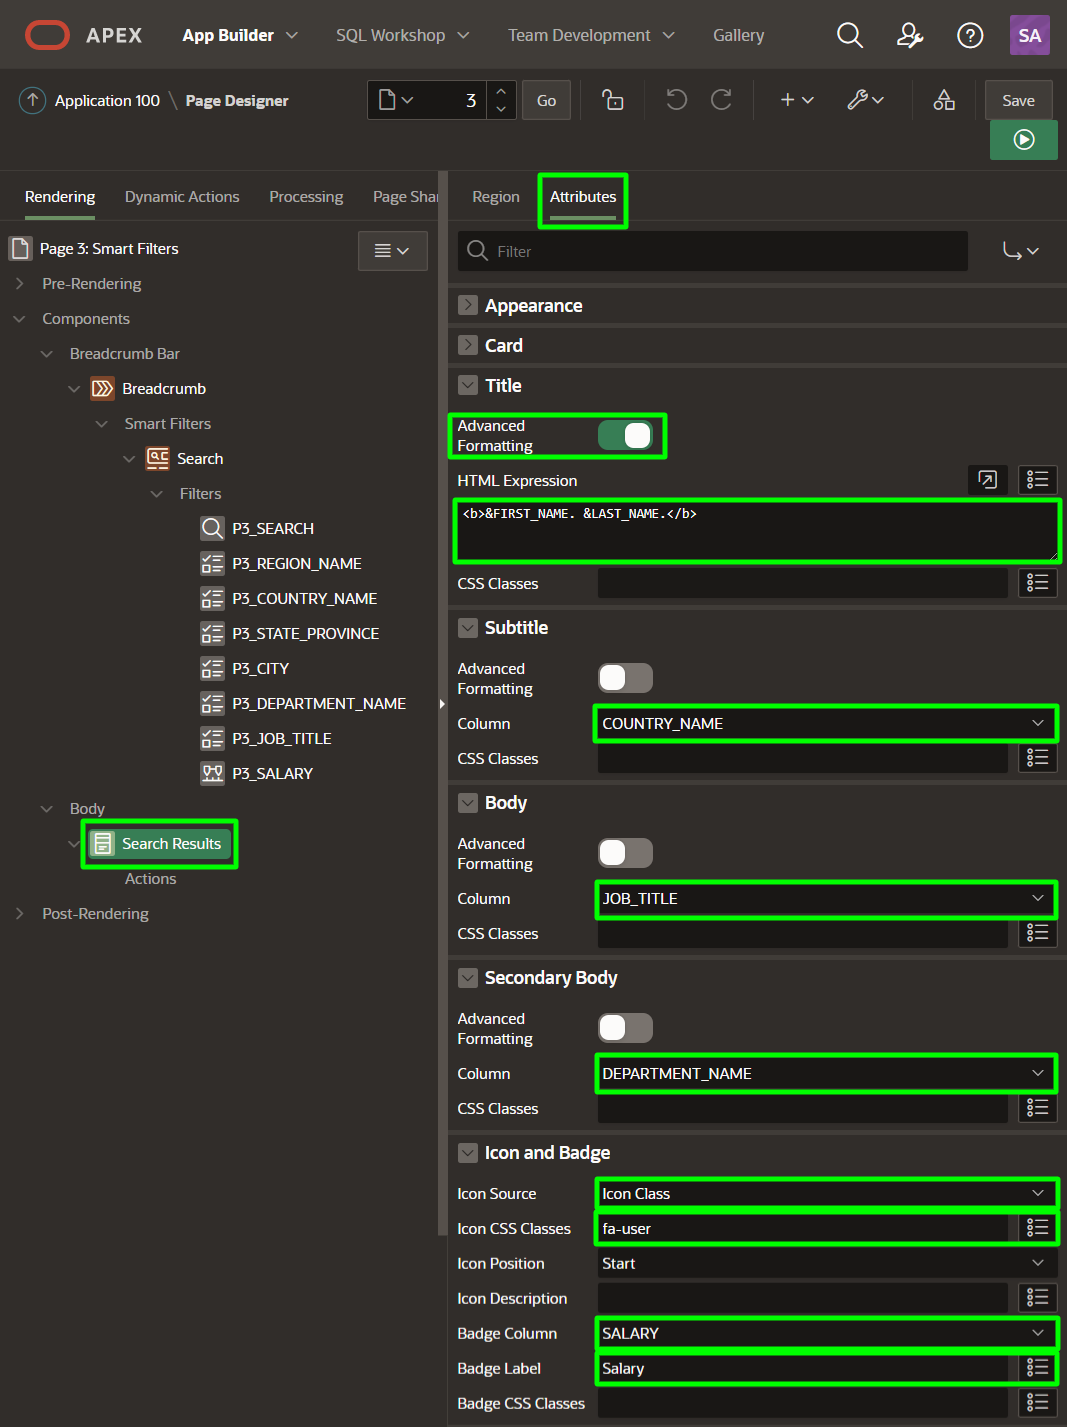Run the page with green play button
Image resolution: width=1067 pixels, height=1427 pixels.
[1023, 140]
